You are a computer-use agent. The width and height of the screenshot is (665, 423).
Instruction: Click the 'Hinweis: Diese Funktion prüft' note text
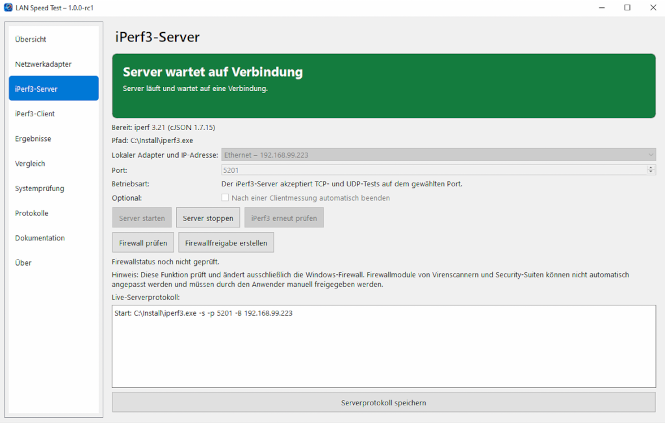370,280
